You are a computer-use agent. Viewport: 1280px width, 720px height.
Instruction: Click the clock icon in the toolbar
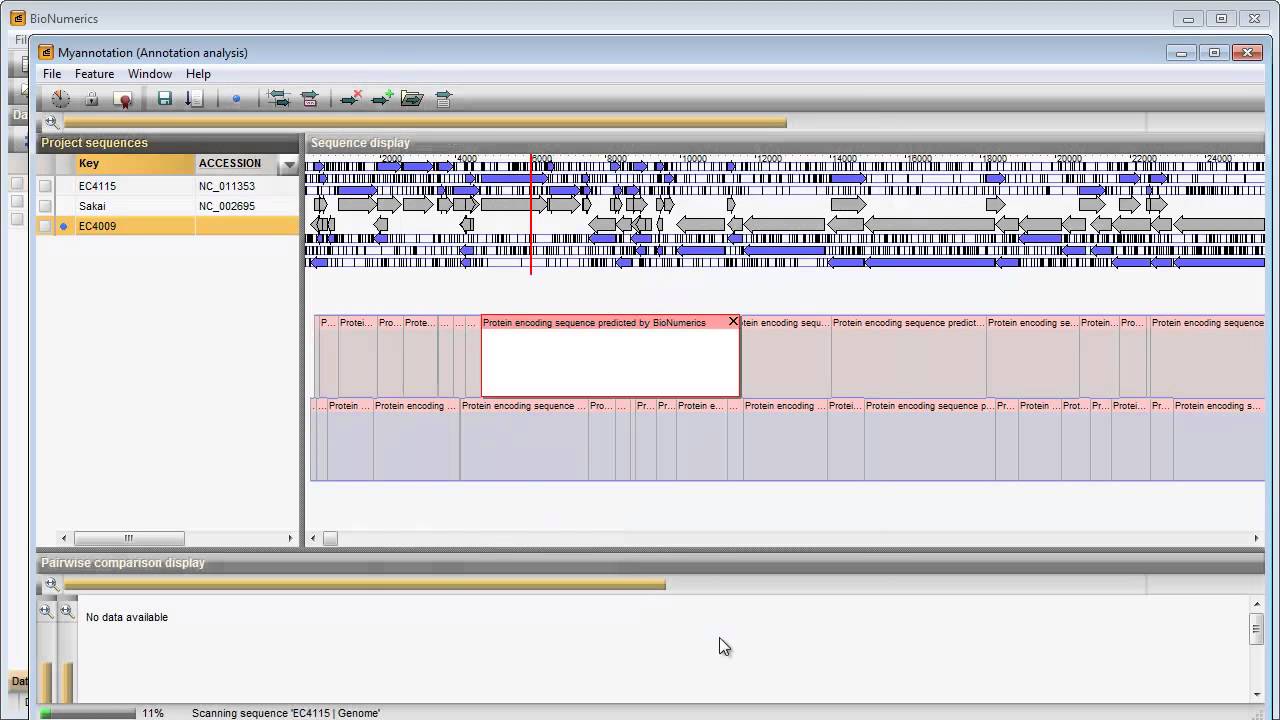(x=61, y=99)
